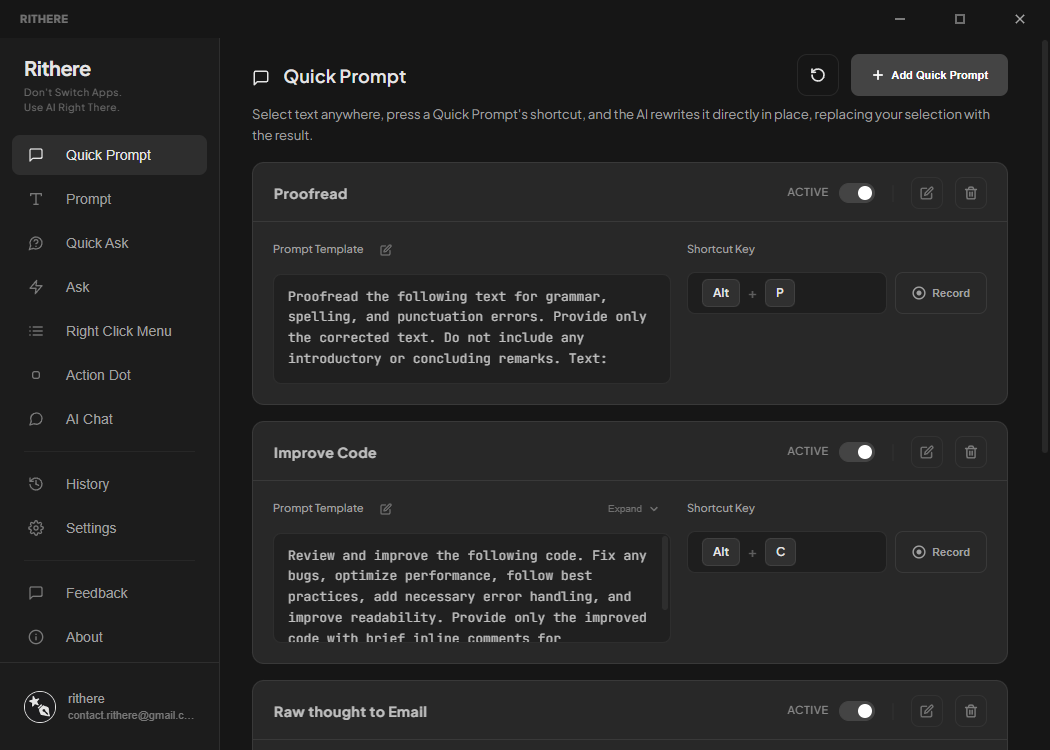
Task: Click Record for the Improve Code shortcut
Action: click(941, 552)
